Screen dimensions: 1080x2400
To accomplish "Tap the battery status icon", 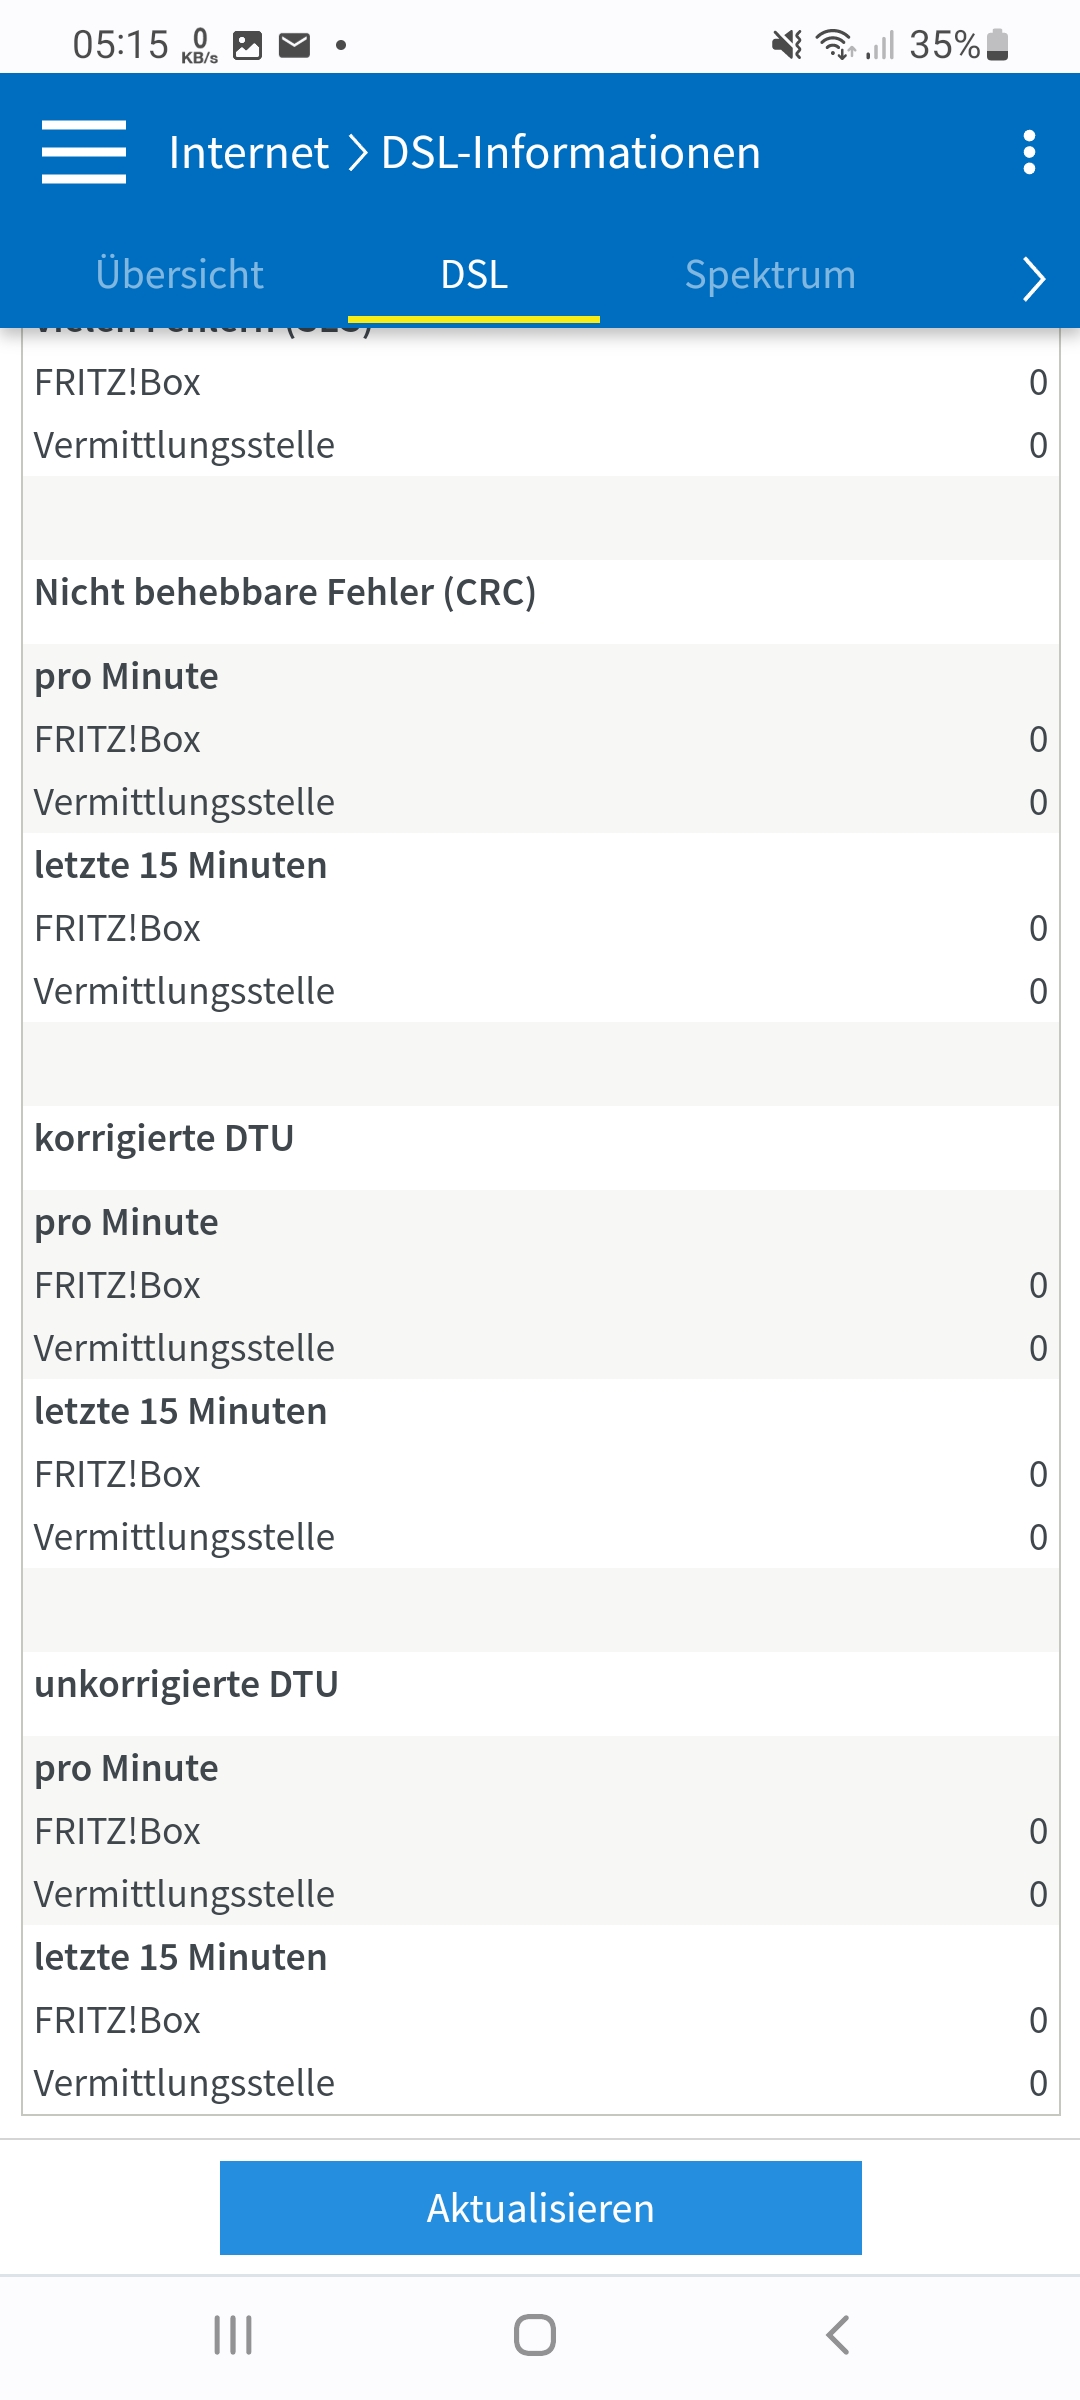I will click(997, 45).
